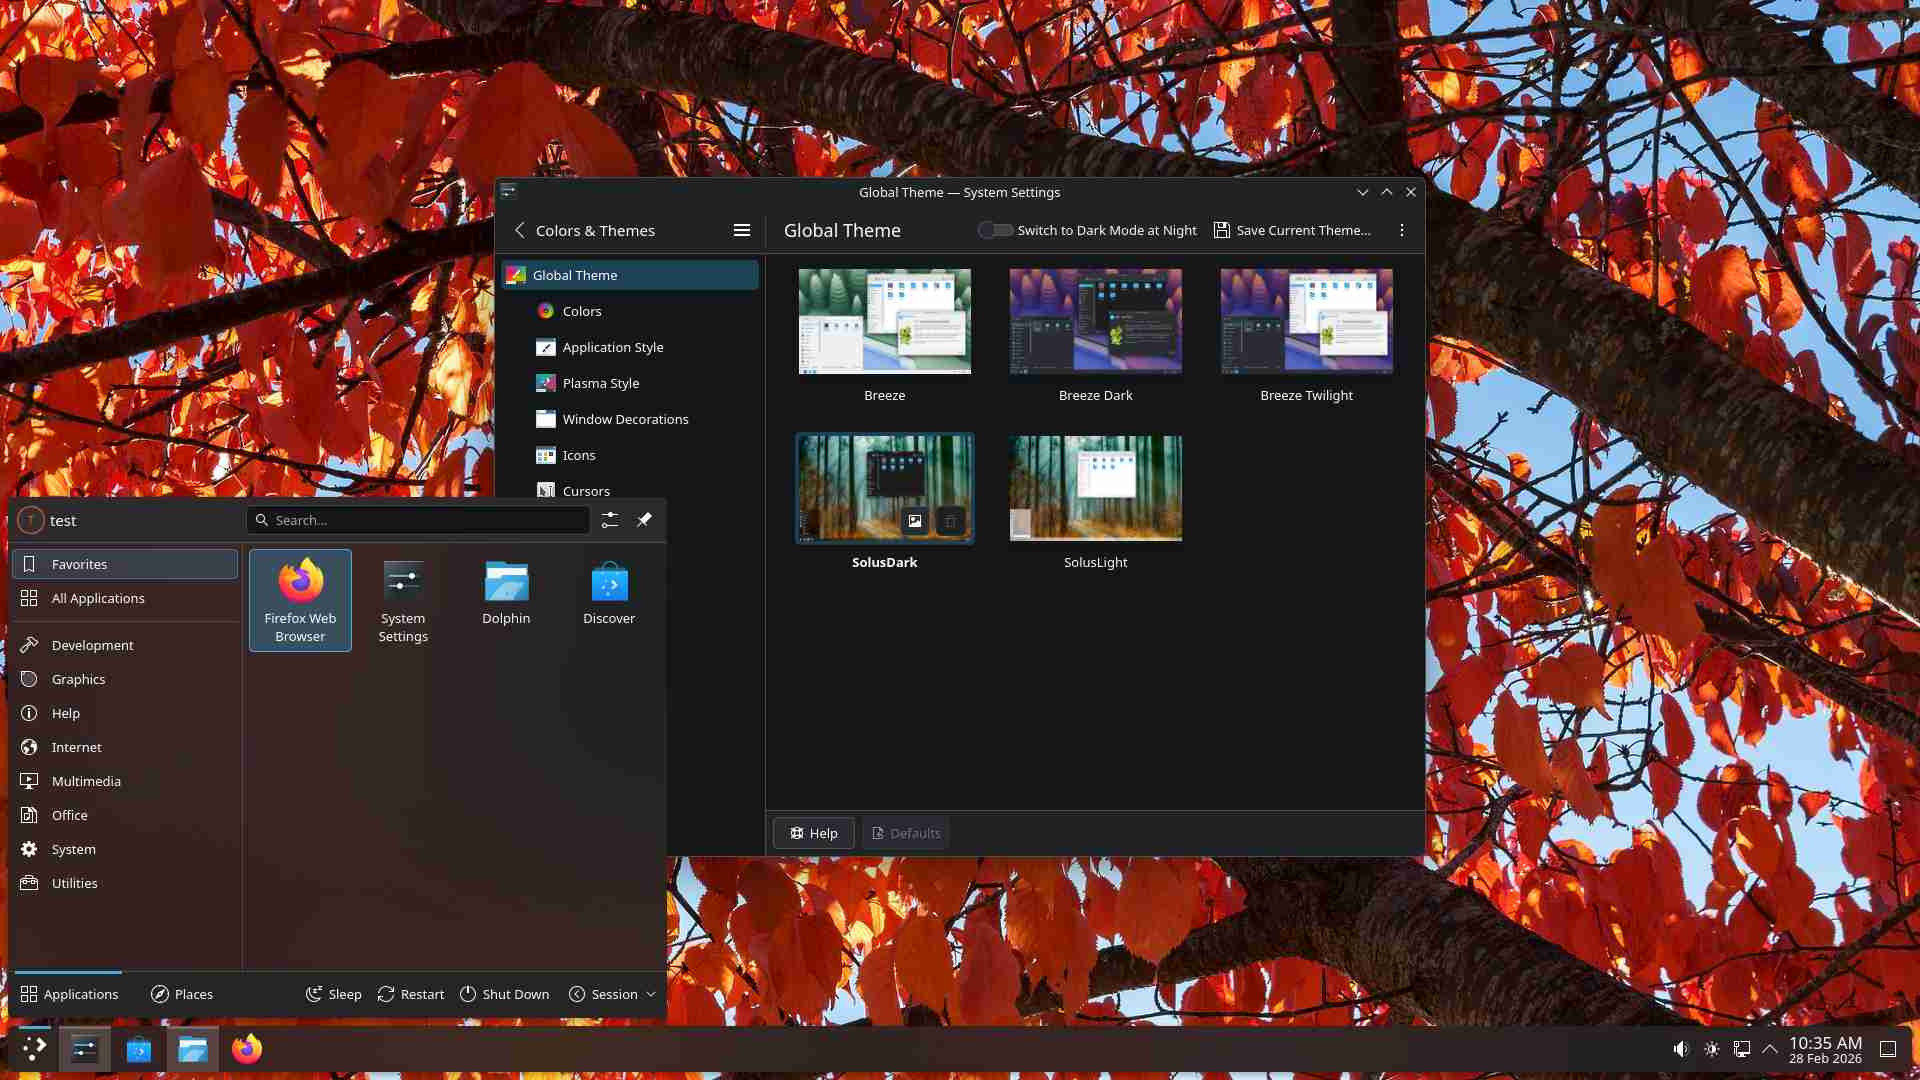Screen dimensions: 1920x1080
Task: Click the SolusDark desktop layout preview icon
Action: click(x=914, y=521)
